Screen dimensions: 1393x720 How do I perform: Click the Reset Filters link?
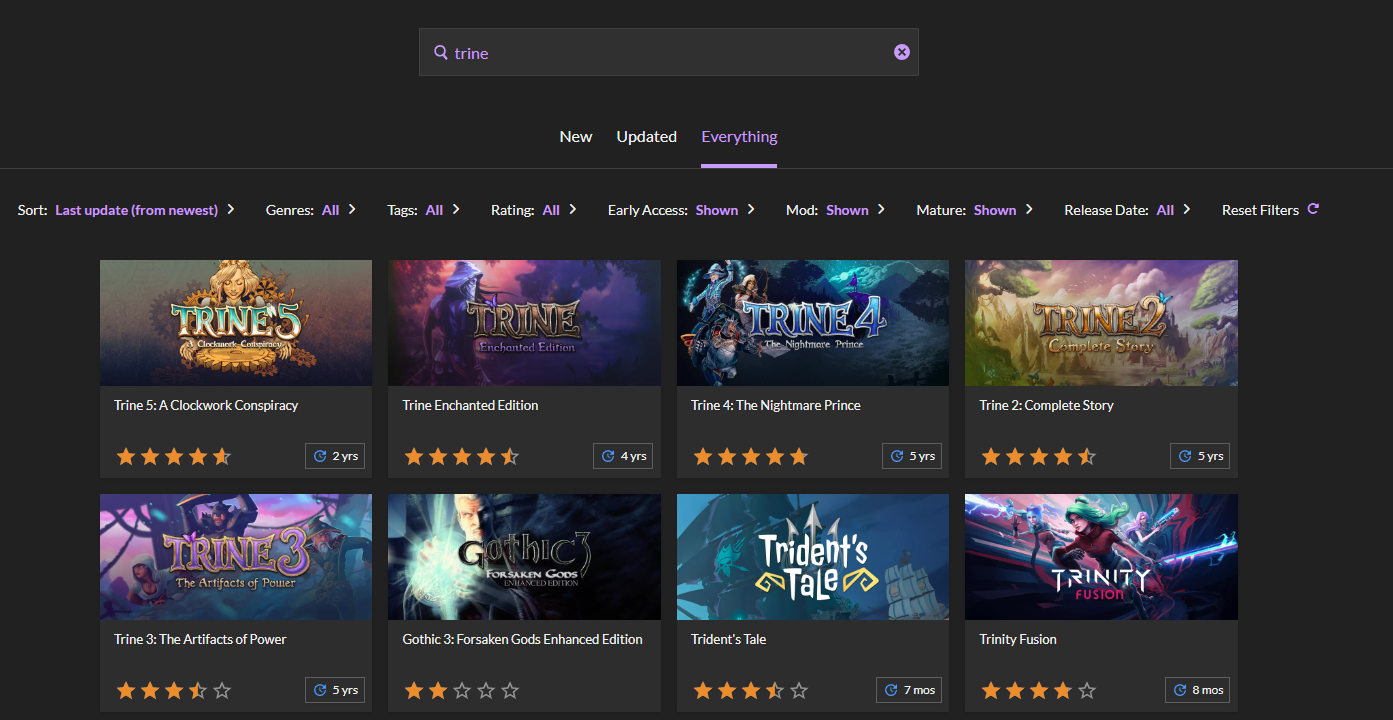[1261, 210]
